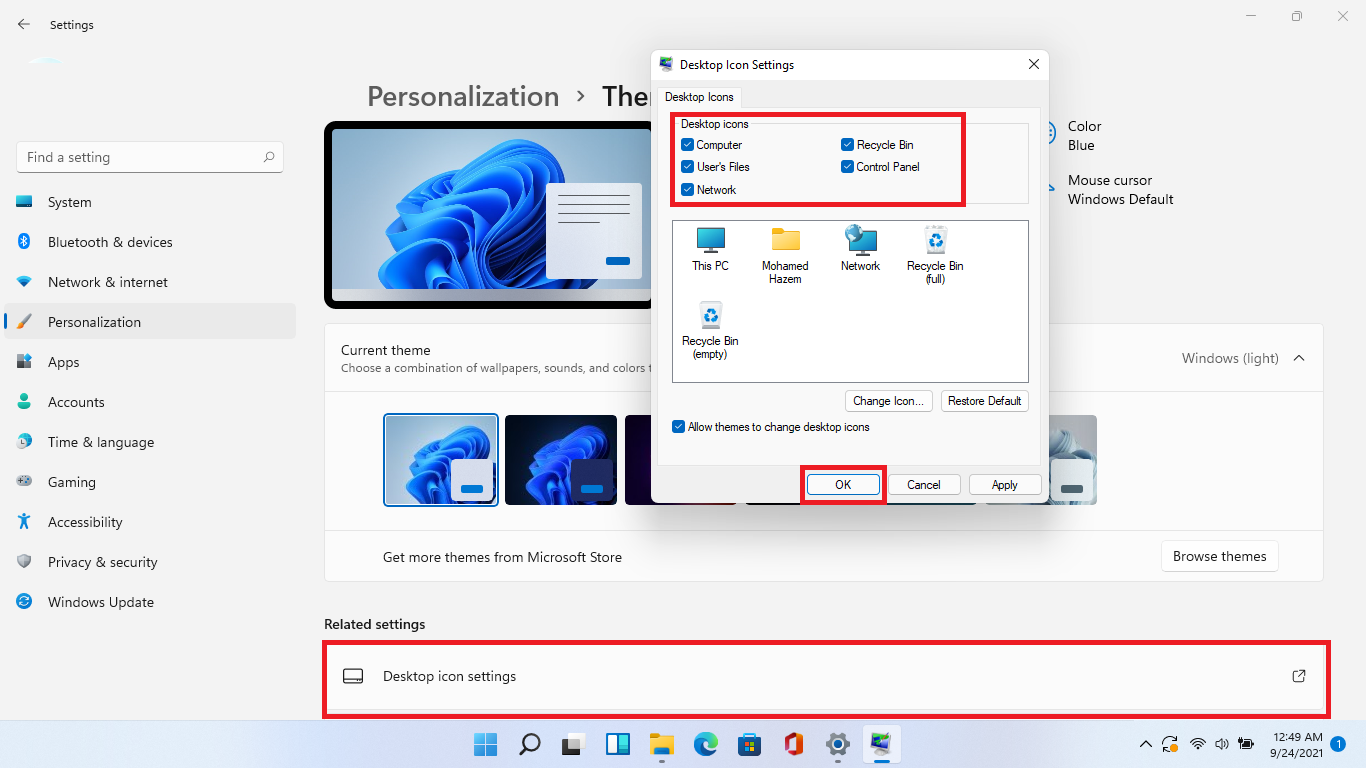Show hidden tray icons chevron
Viewport: 1366px width, 768px height.
point(1146,744)
